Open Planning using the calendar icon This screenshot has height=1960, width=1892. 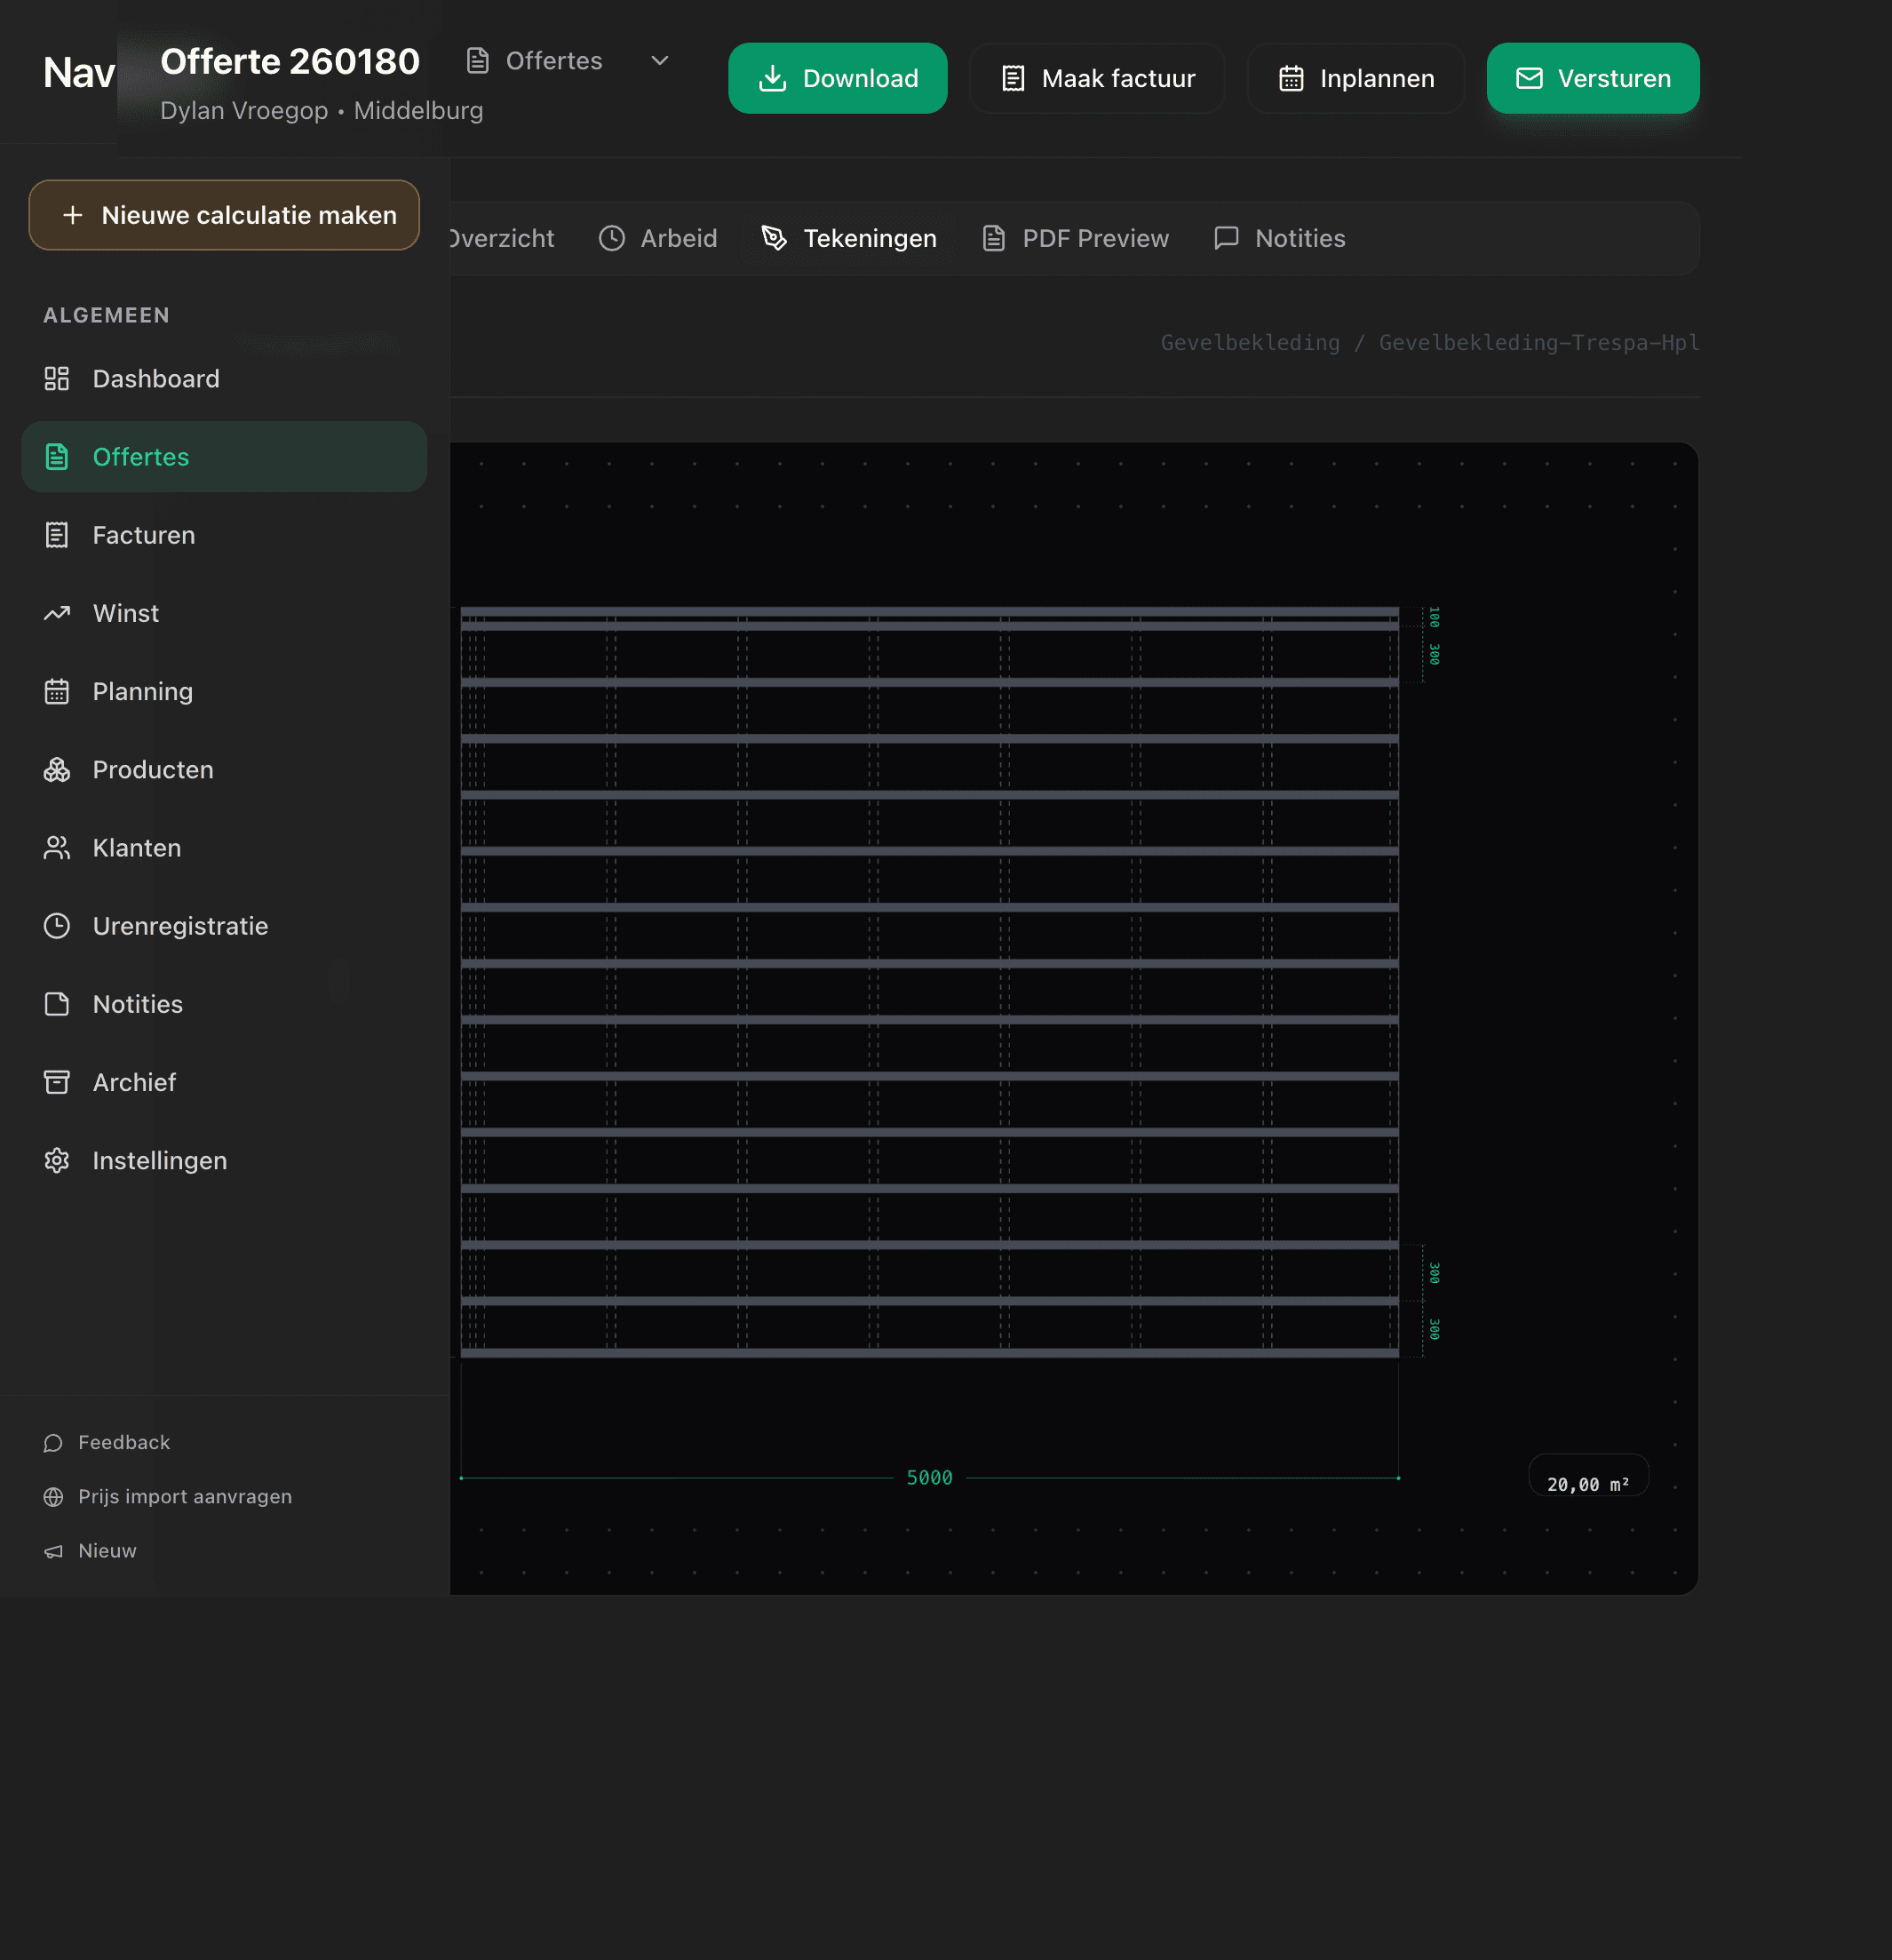tap(57, 691)
